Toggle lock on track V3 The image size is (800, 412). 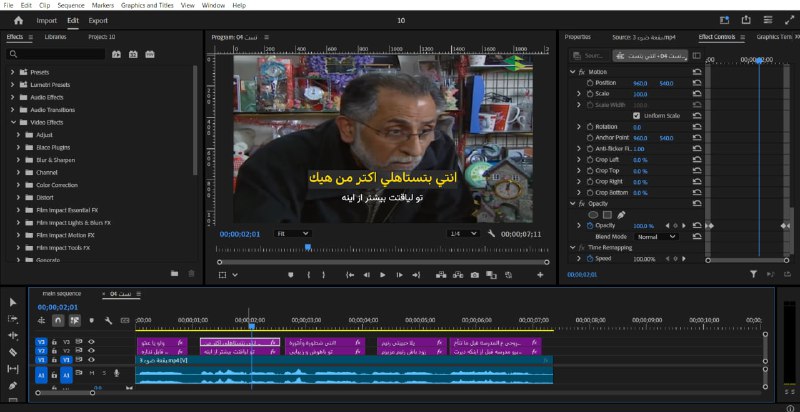click(x=54, y=342)
